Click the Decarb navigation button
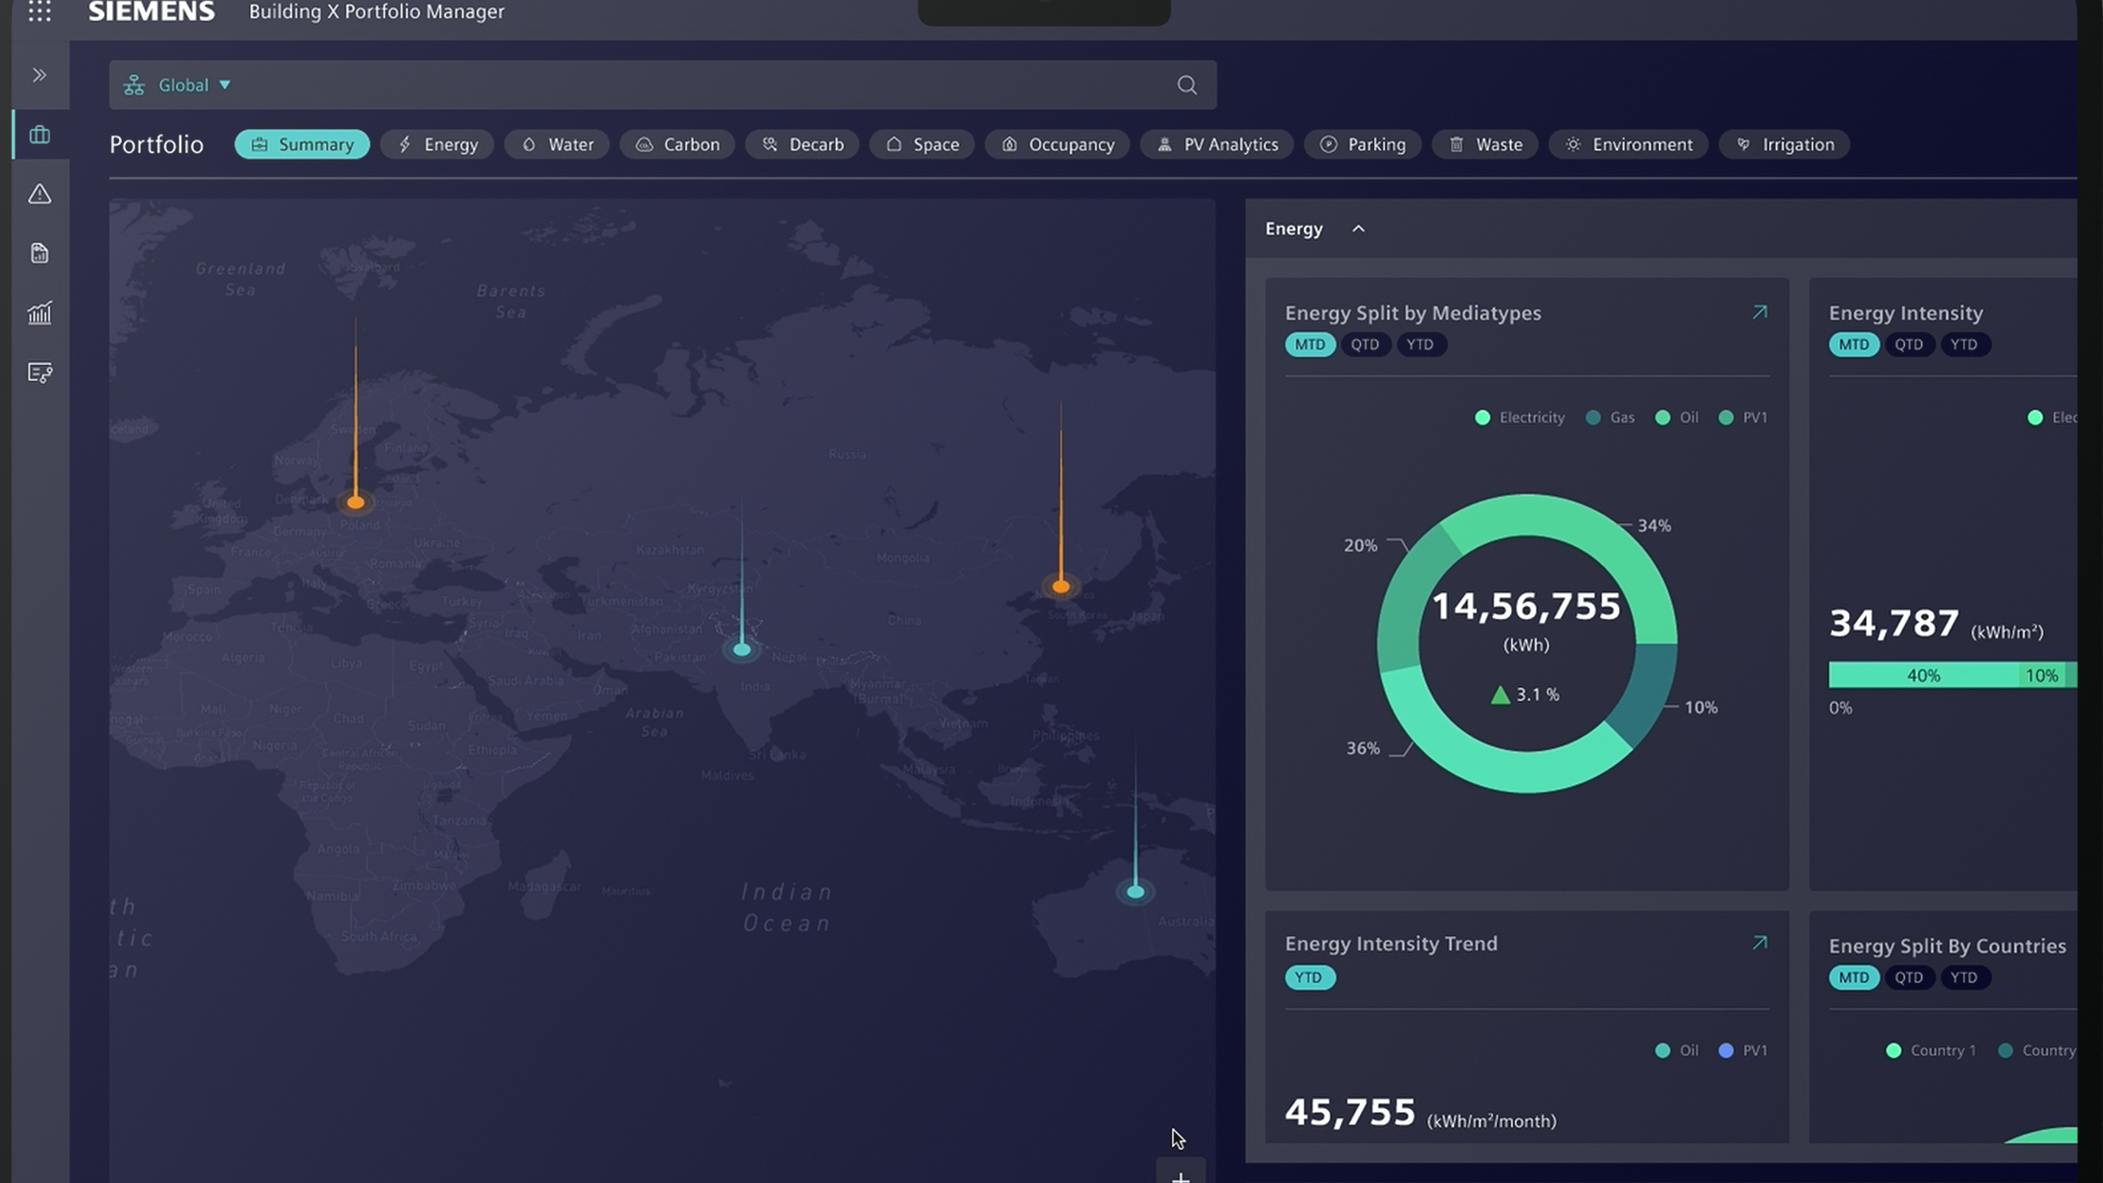This screenshot has width=2103, height=1183. click(x=801, y=144)
